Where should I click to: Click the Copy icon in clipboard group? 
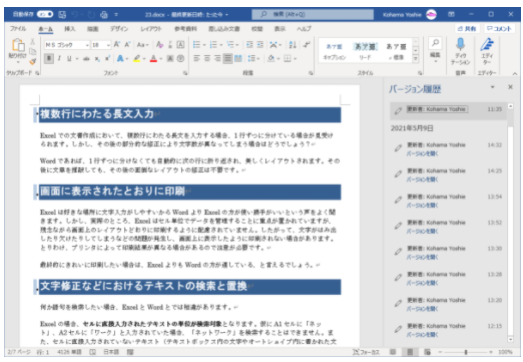click(33, 51)
